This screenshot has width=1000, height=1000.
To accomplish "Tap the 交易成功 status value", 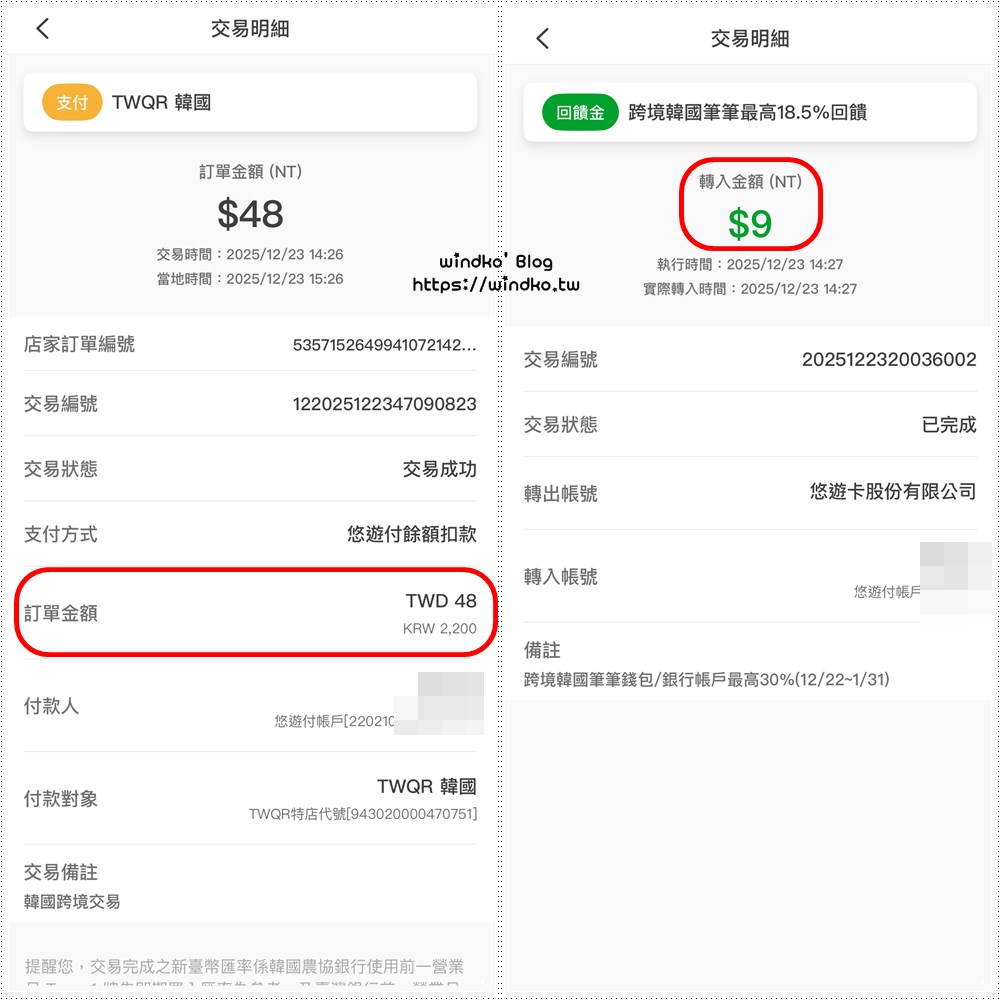I will (439, 469).
